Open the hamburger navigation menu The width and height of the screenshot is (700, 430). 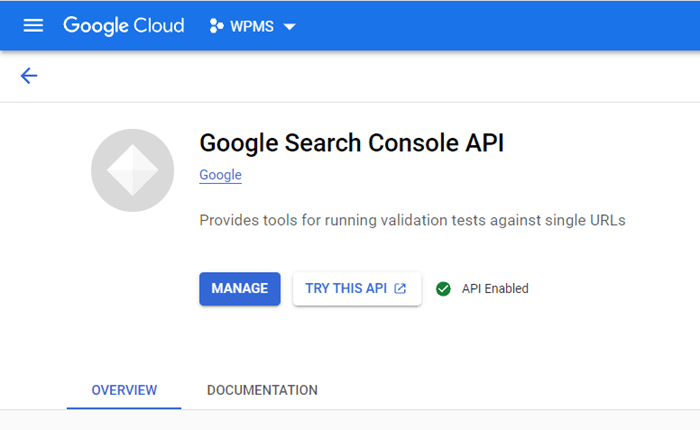(33, 26)
